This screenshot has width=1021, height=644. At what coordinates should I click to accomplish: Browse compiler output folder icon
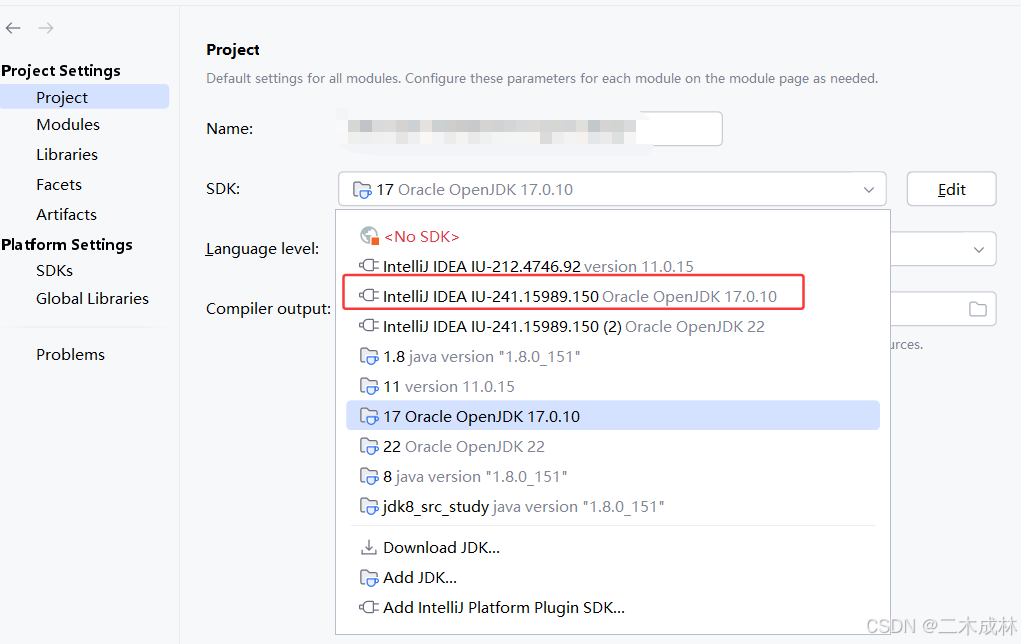click(x=977, y=309)
